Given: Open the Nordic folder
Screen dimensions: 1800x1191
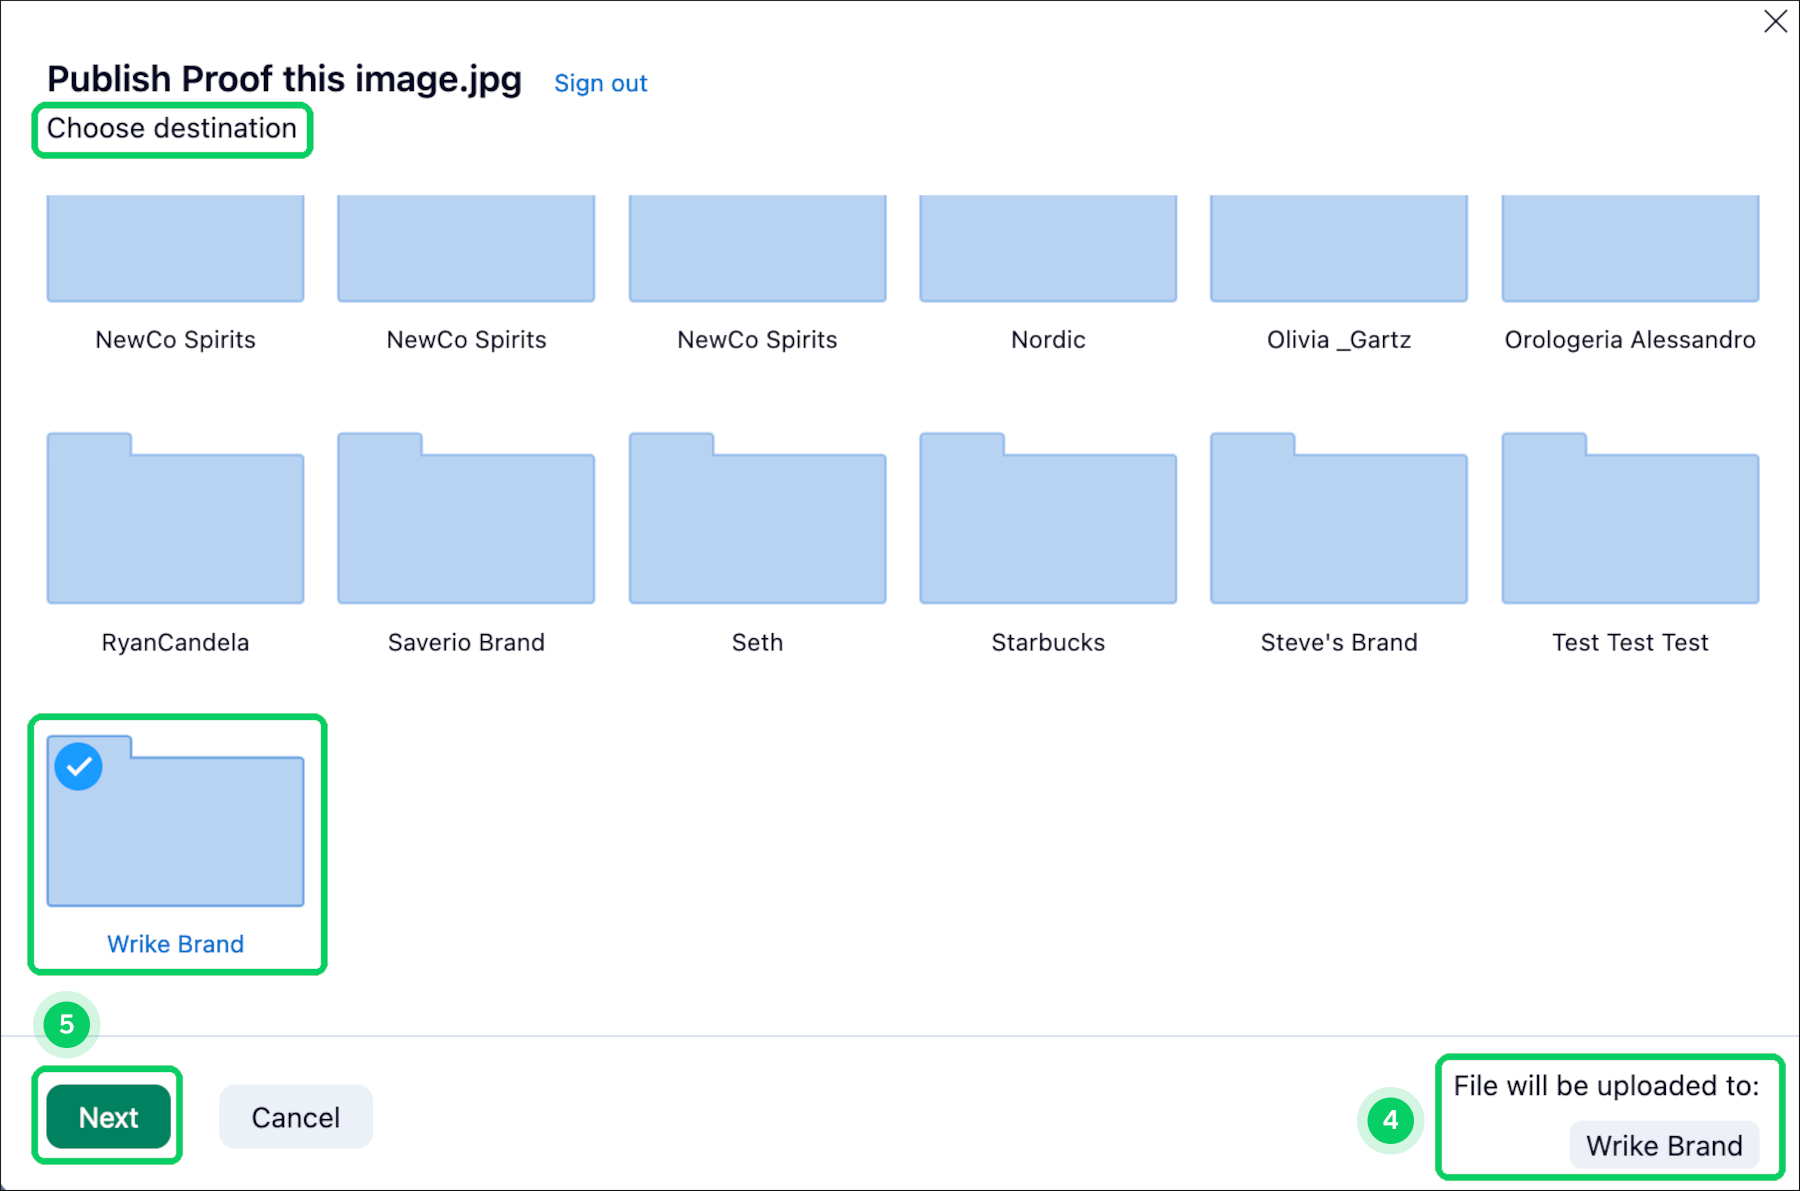Looking at the screenshot, I should (1048, 250).
